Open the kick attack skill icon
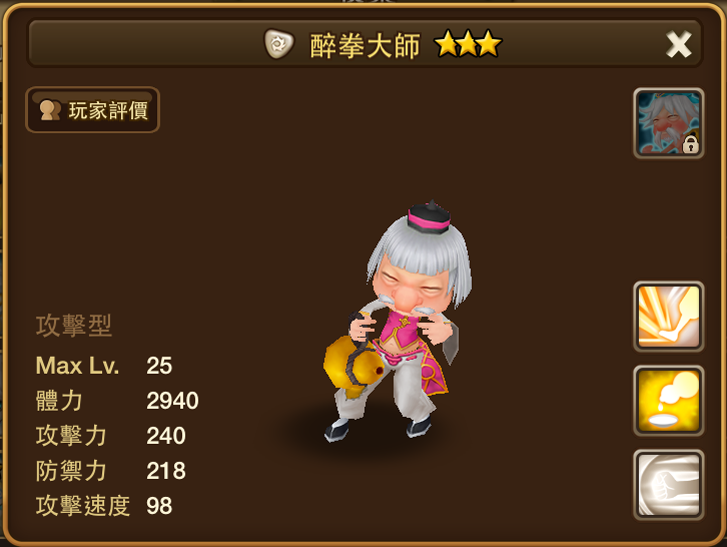Viewport: 727px width, 547px height. (669, 317)
